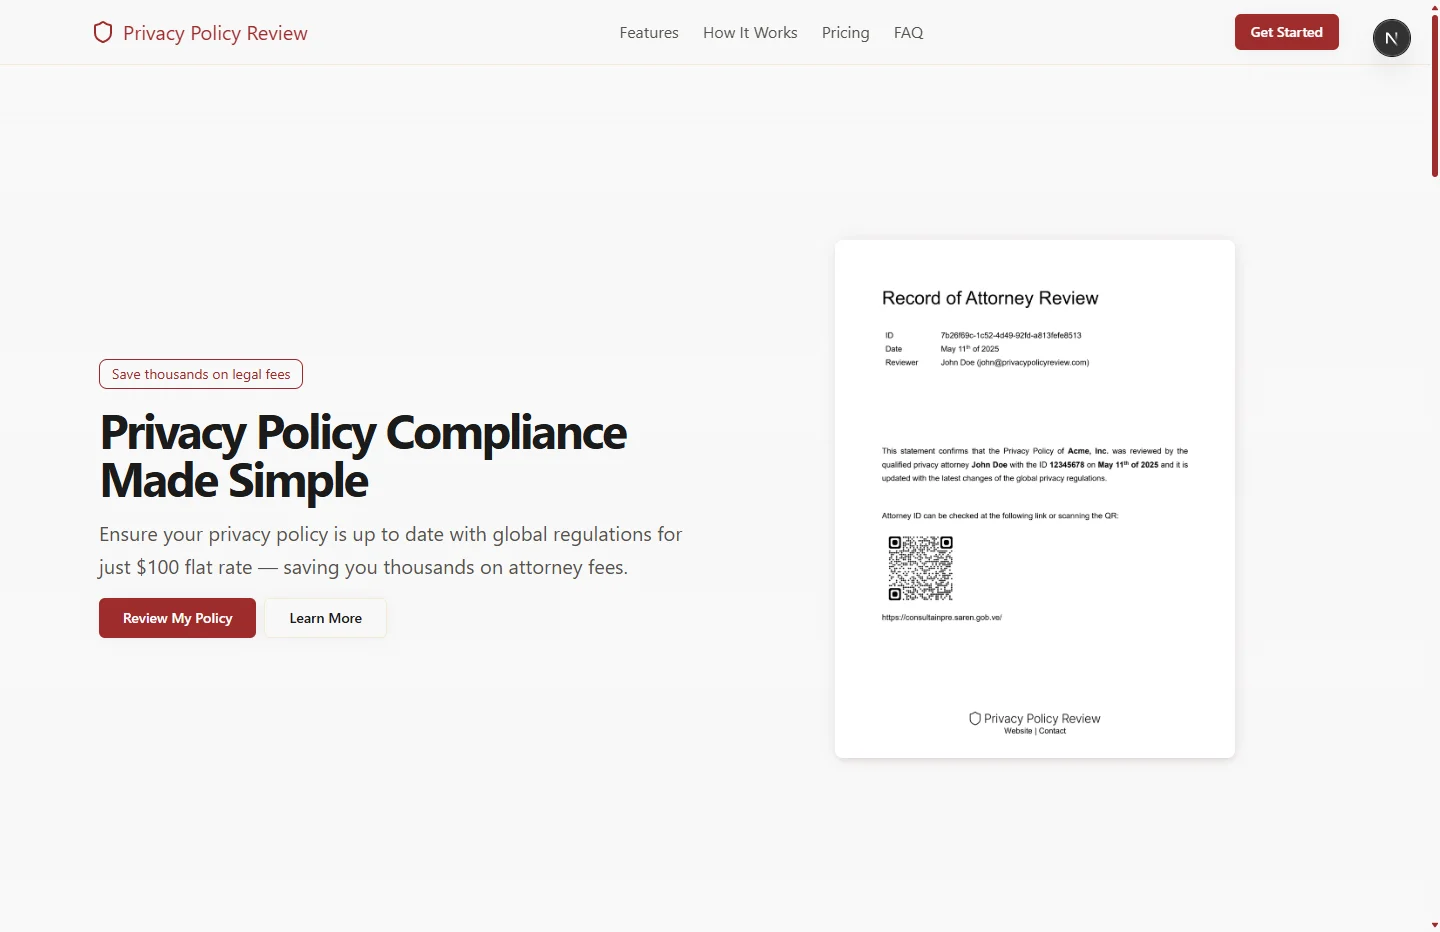The height and width of the screenshot is (932, 1440).
Task: Click the Contact link on the certificate
Action: coord(1052,731)
